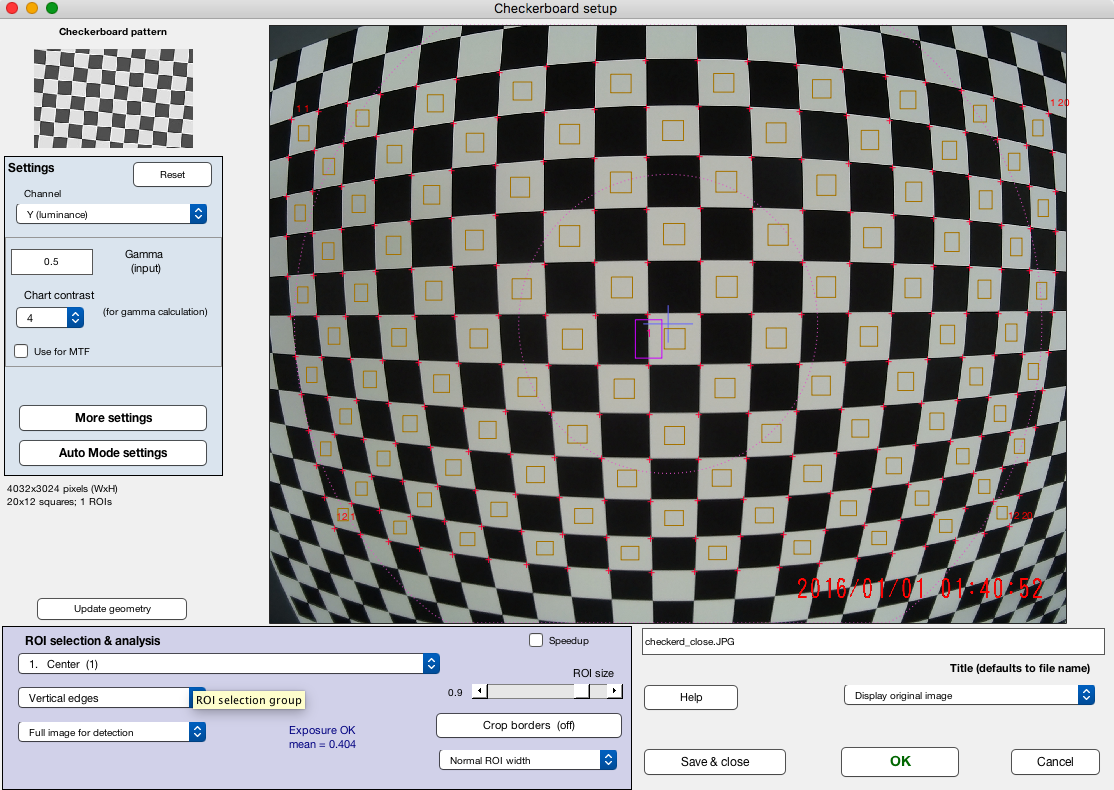Viewport: 1114px width, 790px height.
Task: Click the magenta center ROI rectangle
Action: pyautogui.click(x=649, y=339)
